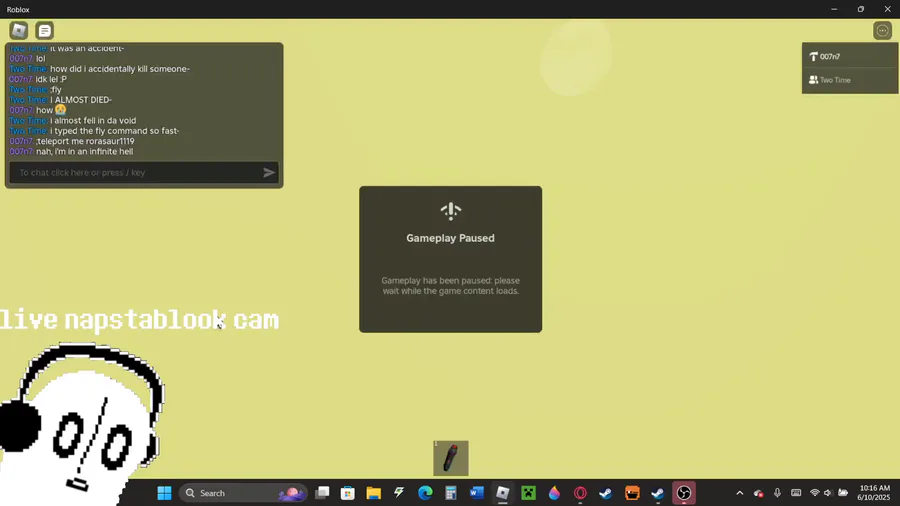Launch Microsoft Store from the taskbar

[x=348, y=493]
